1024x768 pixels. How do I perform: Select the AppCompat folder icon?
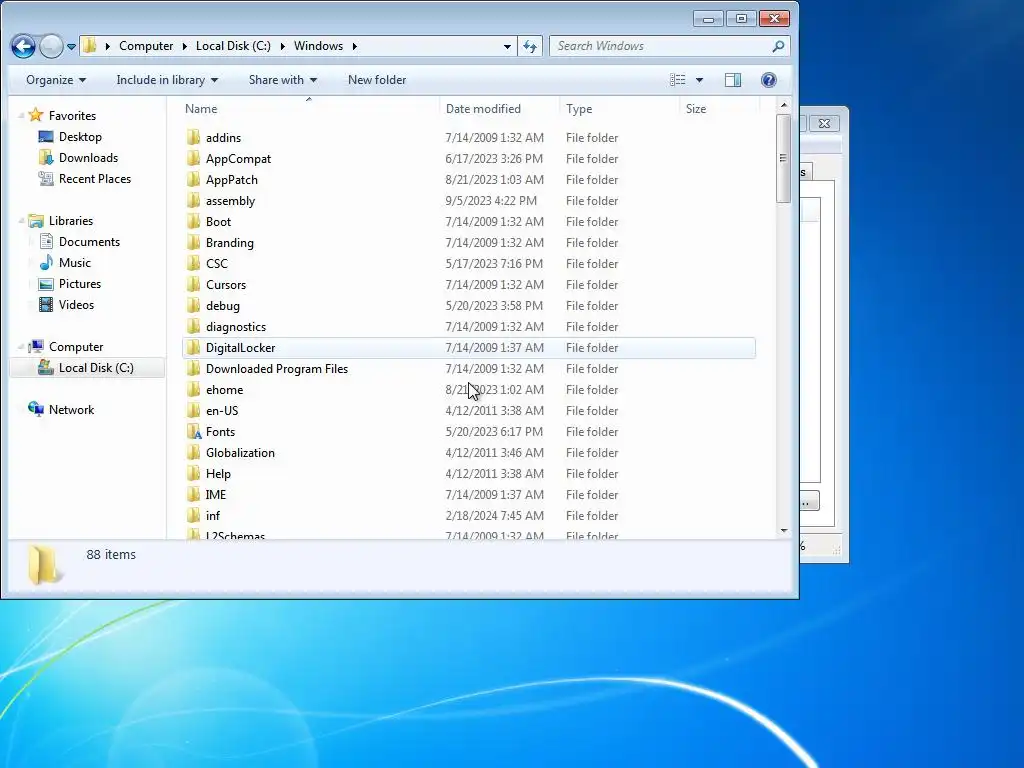193,158
